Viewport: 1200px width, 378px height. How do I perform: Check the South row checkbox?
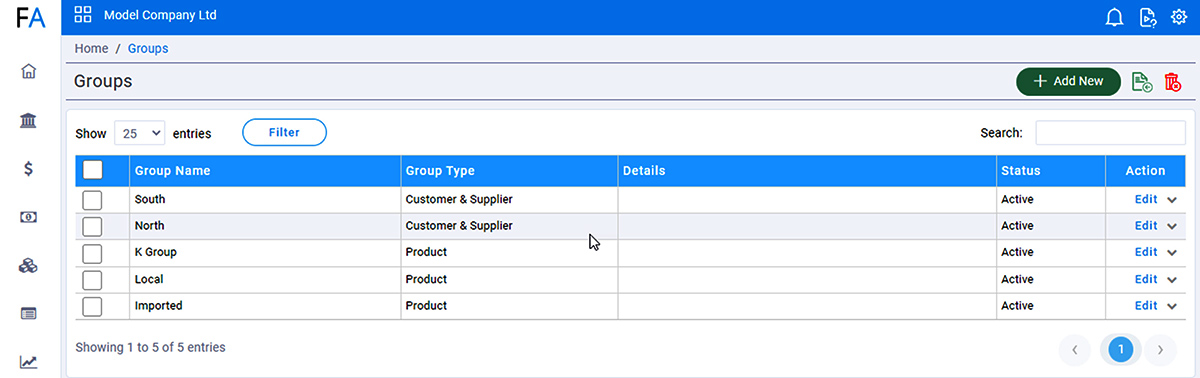pyautogui.click(x=92, y=200)
